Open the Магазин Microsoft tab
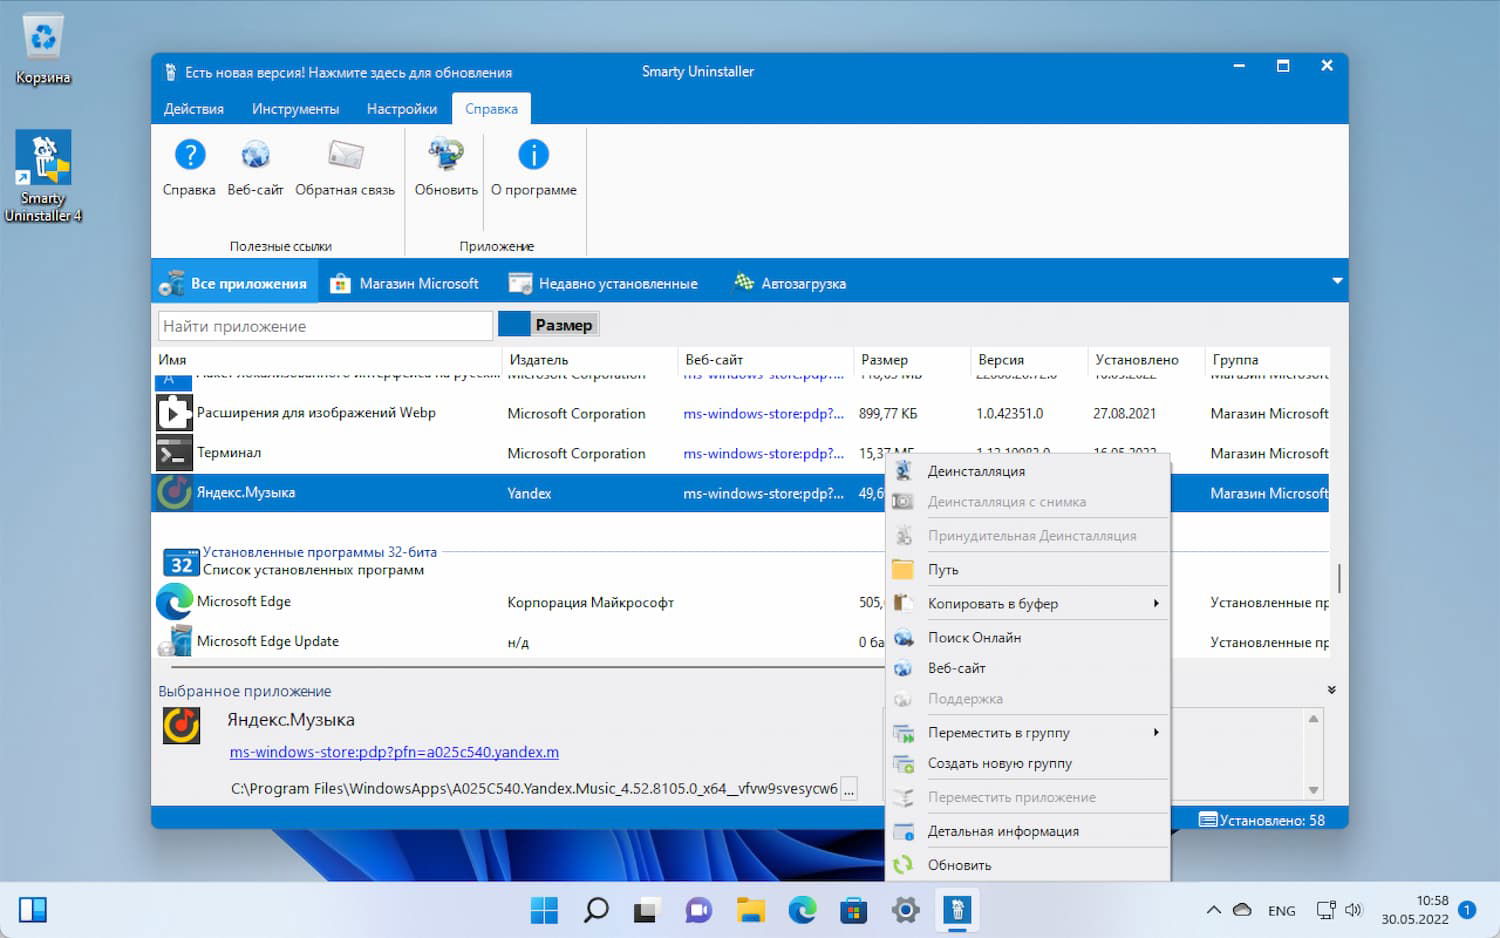 pyautogui.click(x=405, y=282)
